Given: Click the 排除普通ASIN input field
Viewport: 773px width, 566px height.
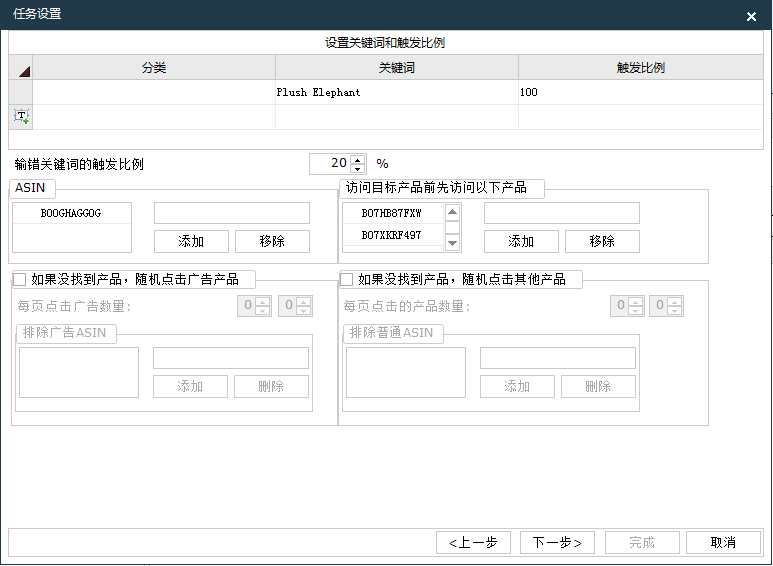Looking at the screenshot, I should coord(558,358).
